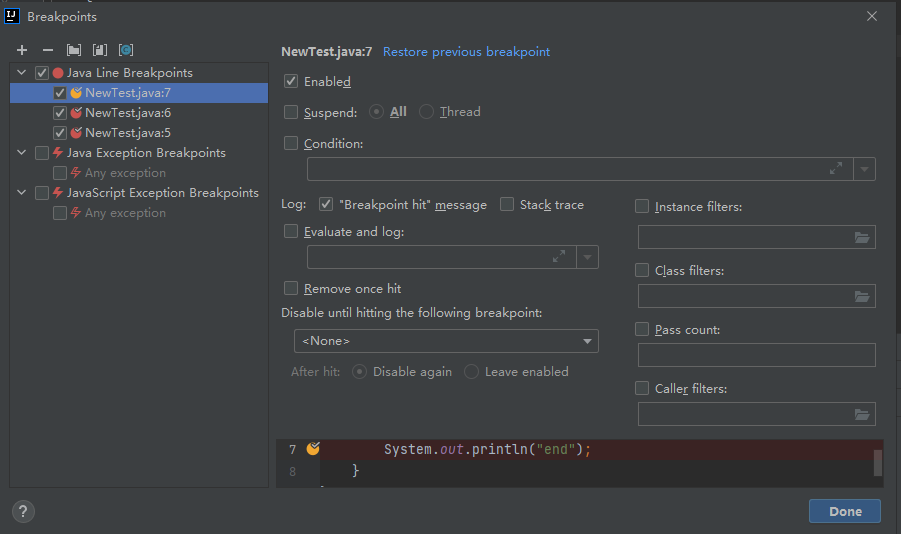The height and width of the screenshot is (534, 901).
Task: Enable the Suspend checkbox
Action: tap(291, 112)
